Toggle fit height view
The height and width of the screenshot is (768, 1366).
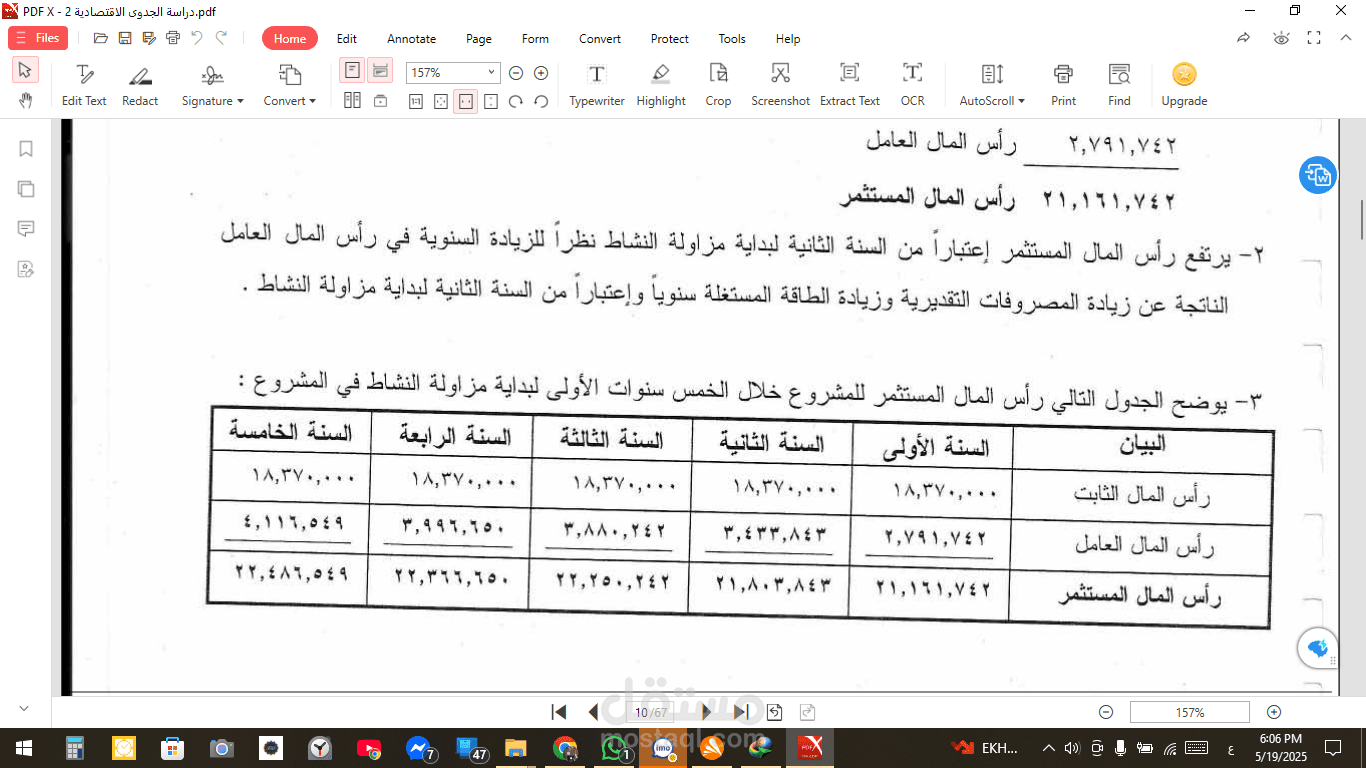click(x=491, y=101)
